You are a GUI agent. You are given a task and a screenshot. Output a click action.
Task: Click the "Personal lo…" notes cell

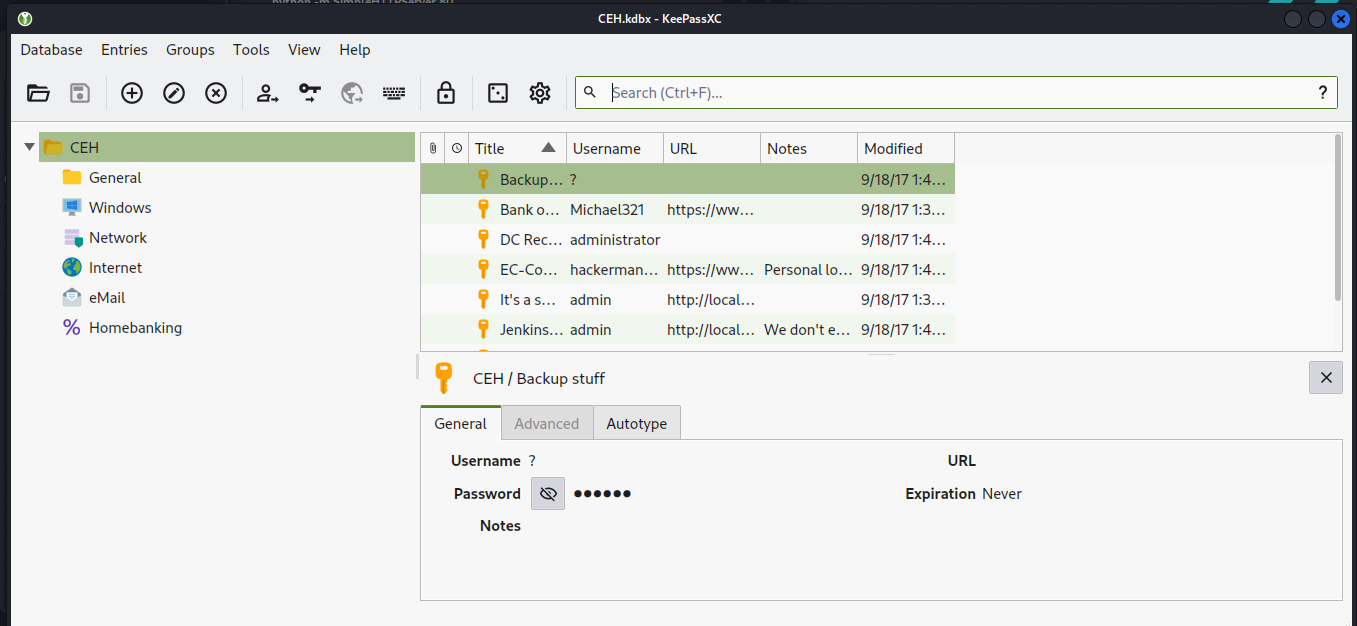[808, 269]
